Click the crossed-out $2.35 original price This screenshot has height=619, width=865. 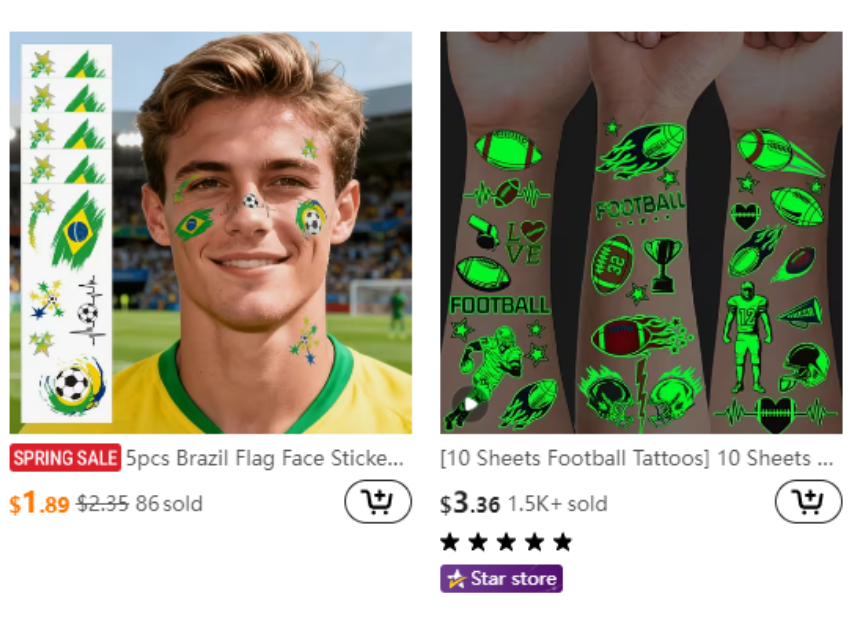(102, 504)
